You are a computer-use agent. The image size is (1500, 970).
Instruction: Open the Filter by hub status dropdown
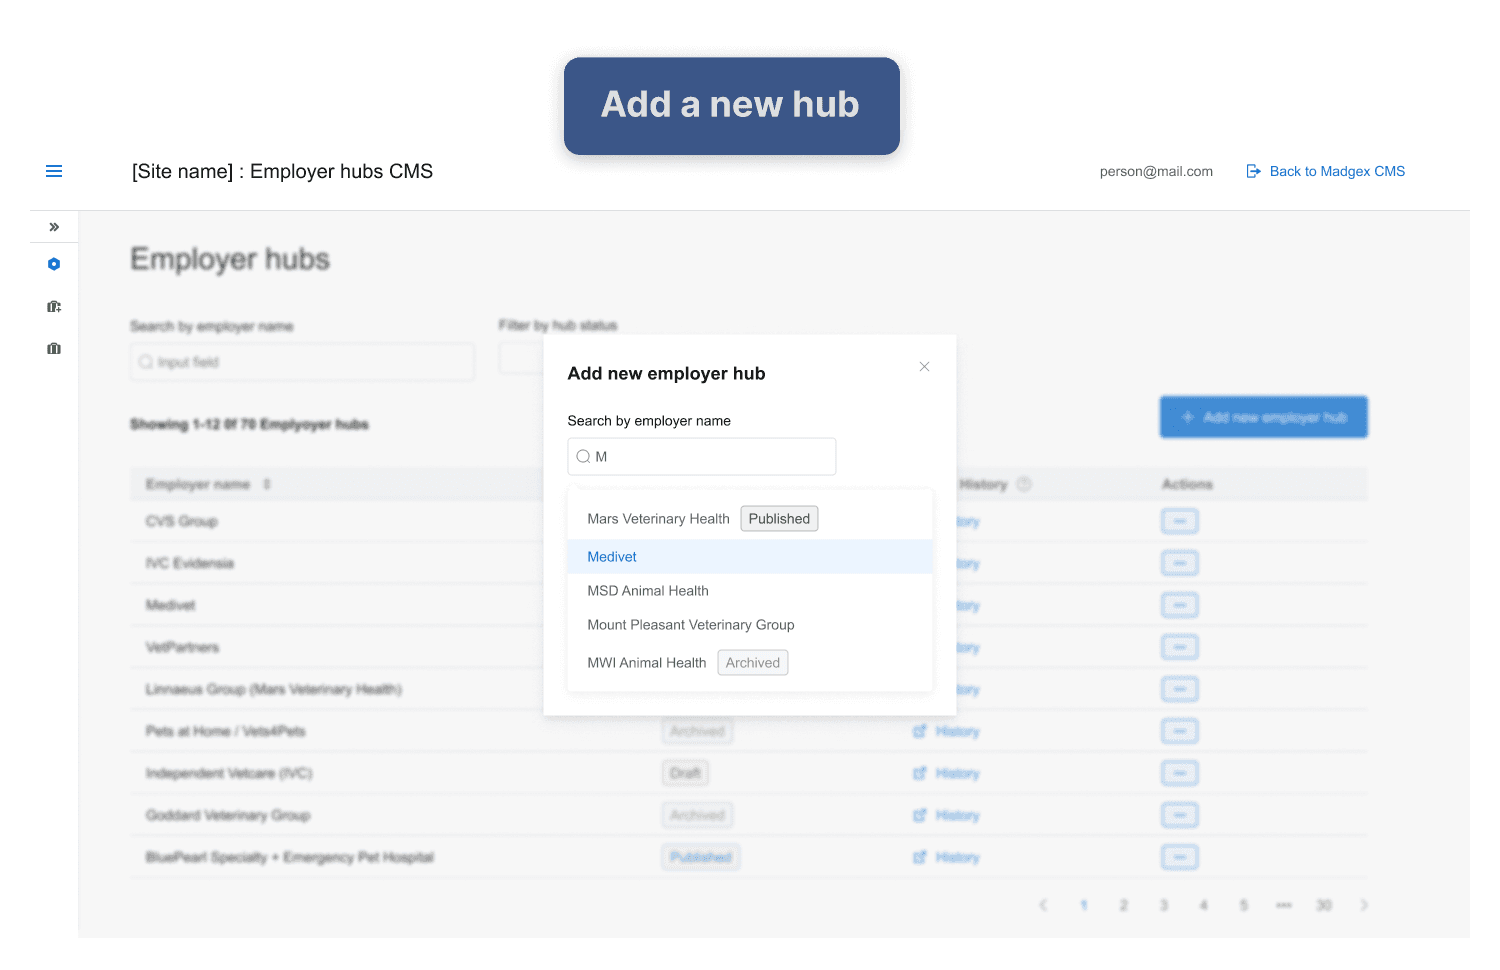pyautogui.click(x=521, y=359)
